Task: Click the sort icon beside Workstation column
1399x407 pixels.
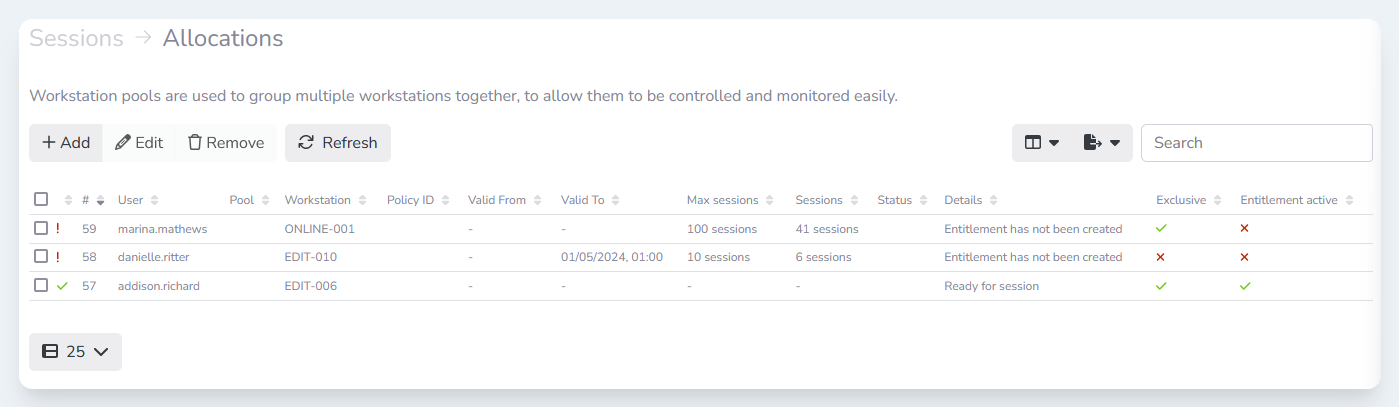Action: pos(362,200)
